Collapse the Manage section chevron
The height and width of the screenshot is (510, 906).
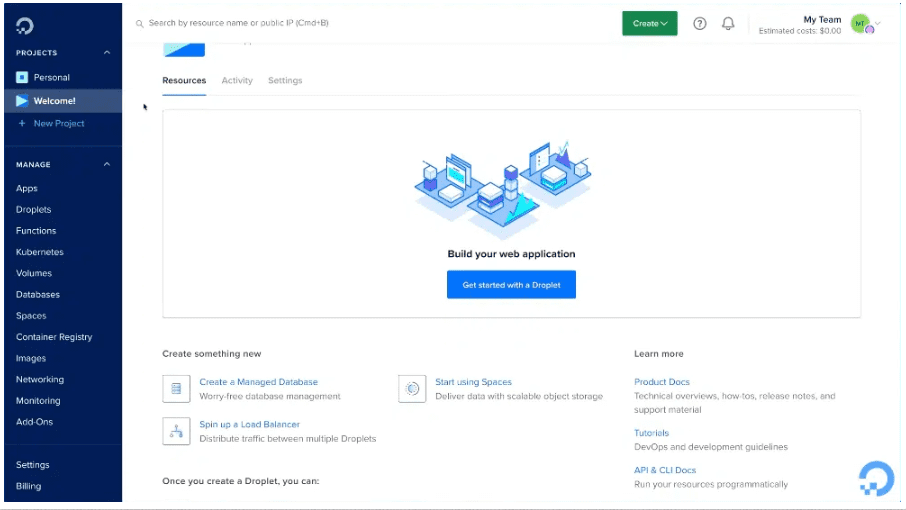[x=107, y=165]
